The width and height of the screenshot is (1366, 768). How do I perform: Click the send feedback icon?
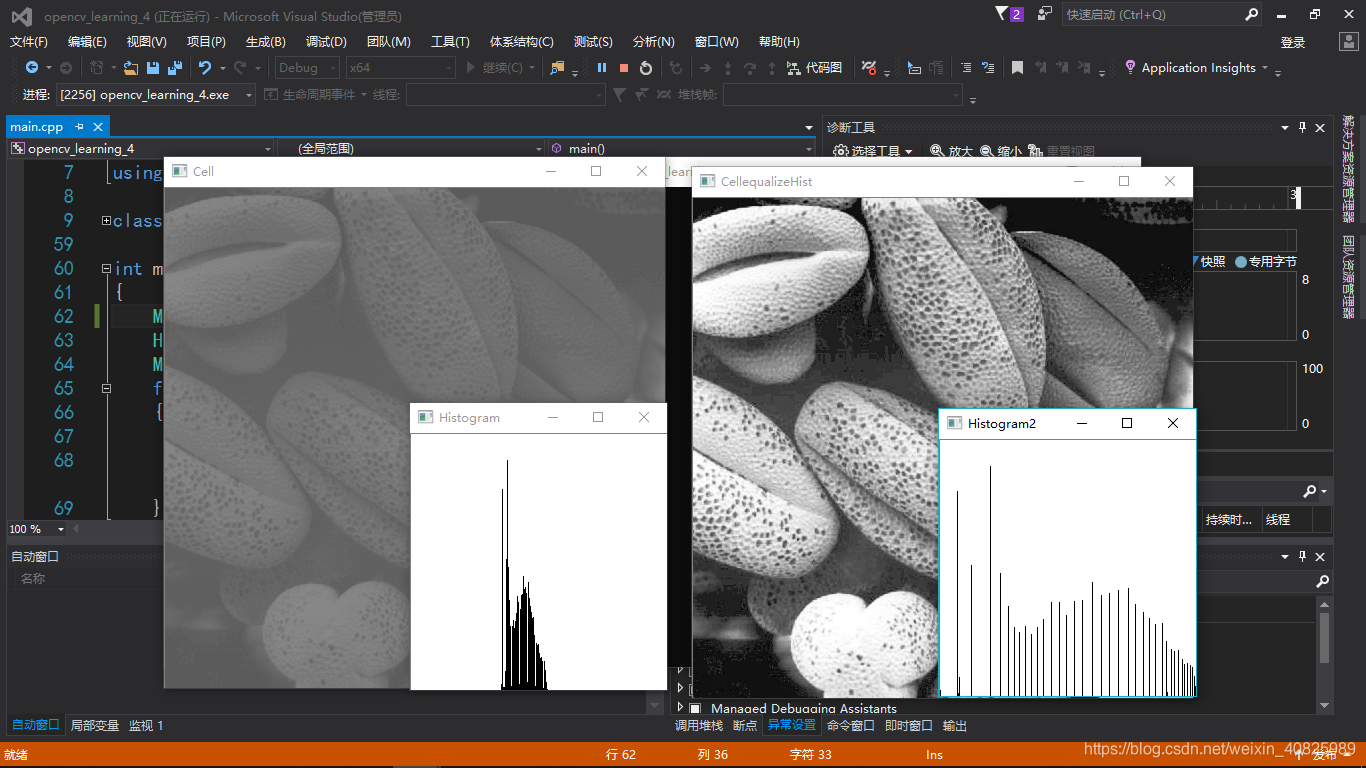coord(1045,14)
